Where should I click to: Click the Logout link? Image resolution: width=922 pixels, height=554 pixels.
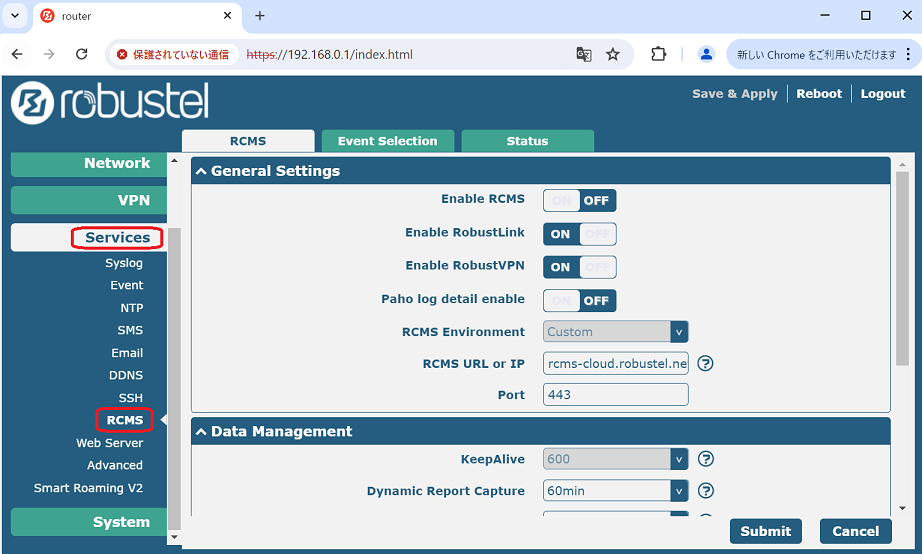[883, 94]
